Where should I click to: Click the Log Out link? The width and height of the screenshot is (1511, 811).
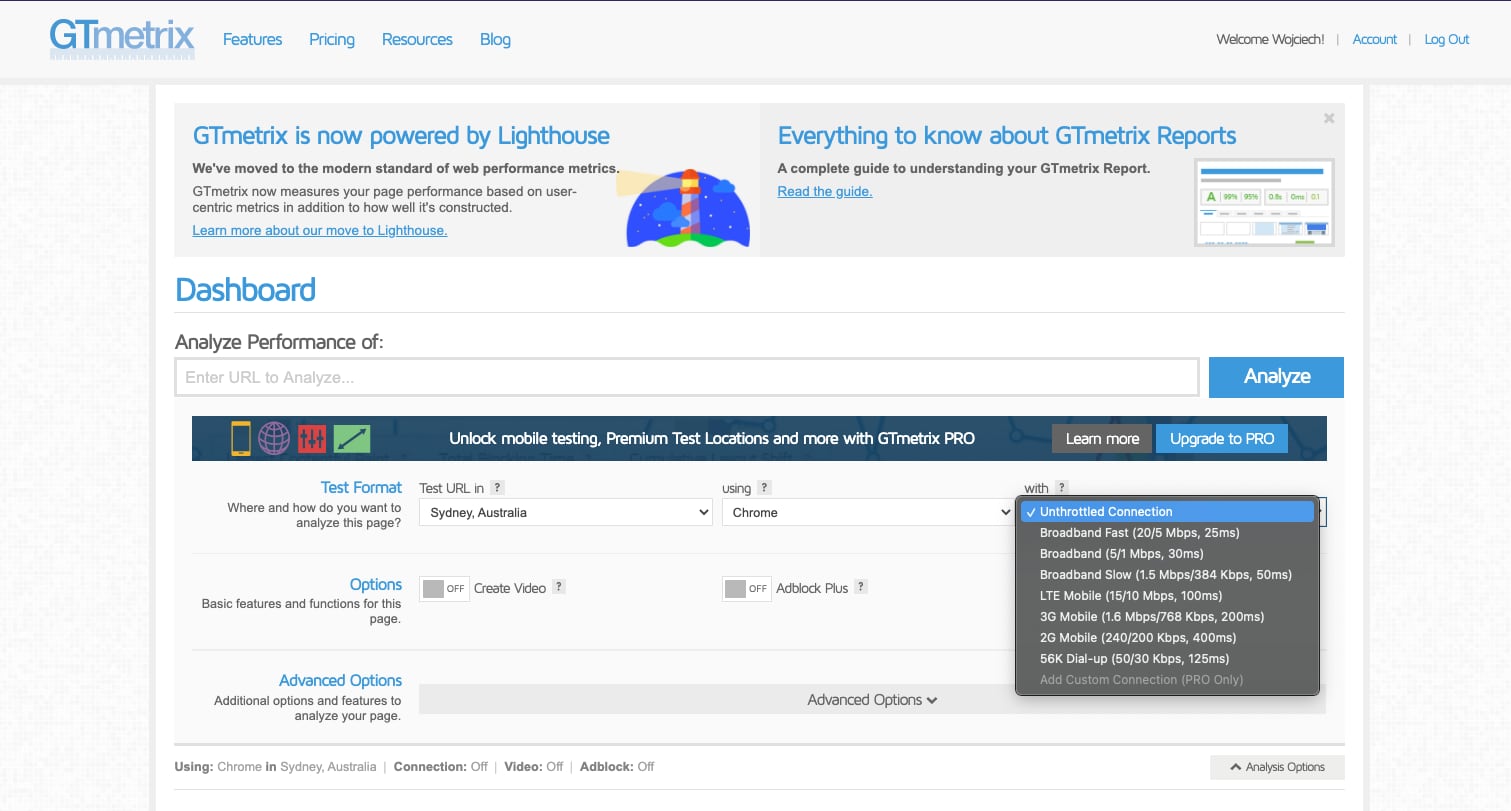1447,39
